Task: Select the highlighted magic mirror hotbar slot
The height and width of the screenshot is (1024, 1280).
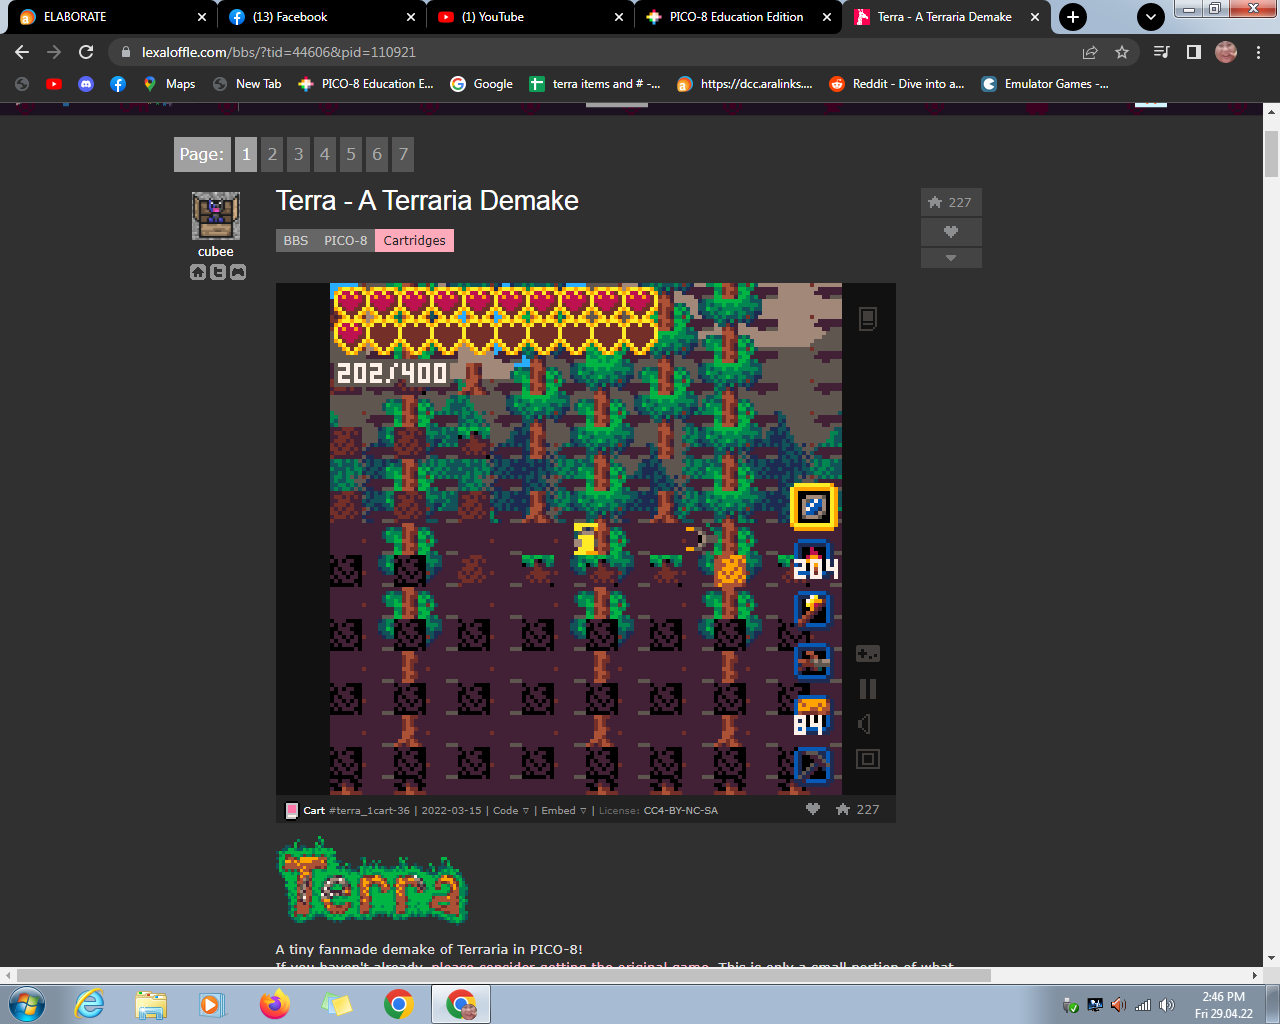Action: (x=813, y=507)
